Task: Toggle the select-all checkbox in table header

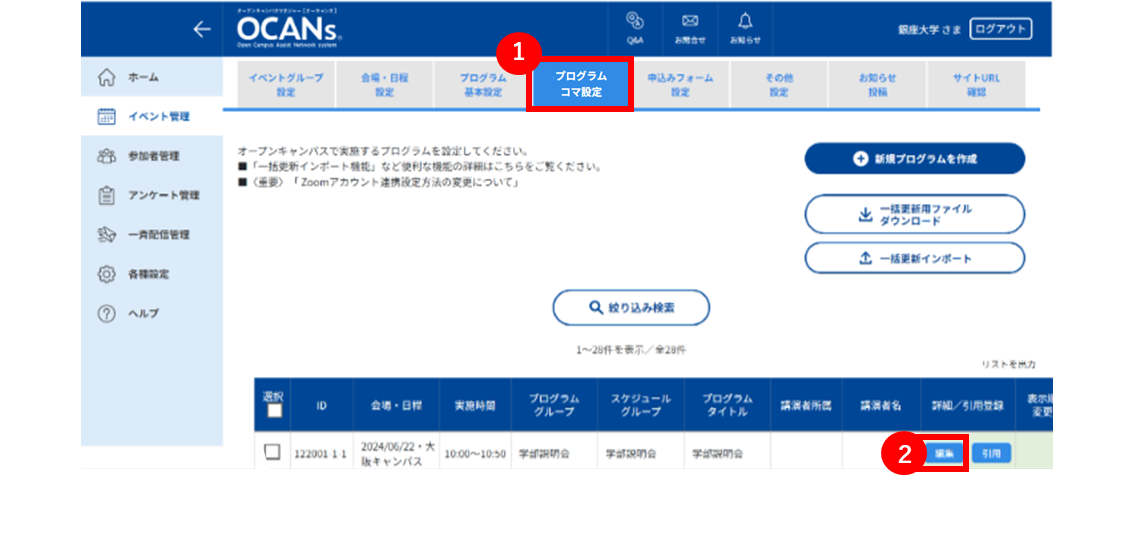Action: (272, 411)
